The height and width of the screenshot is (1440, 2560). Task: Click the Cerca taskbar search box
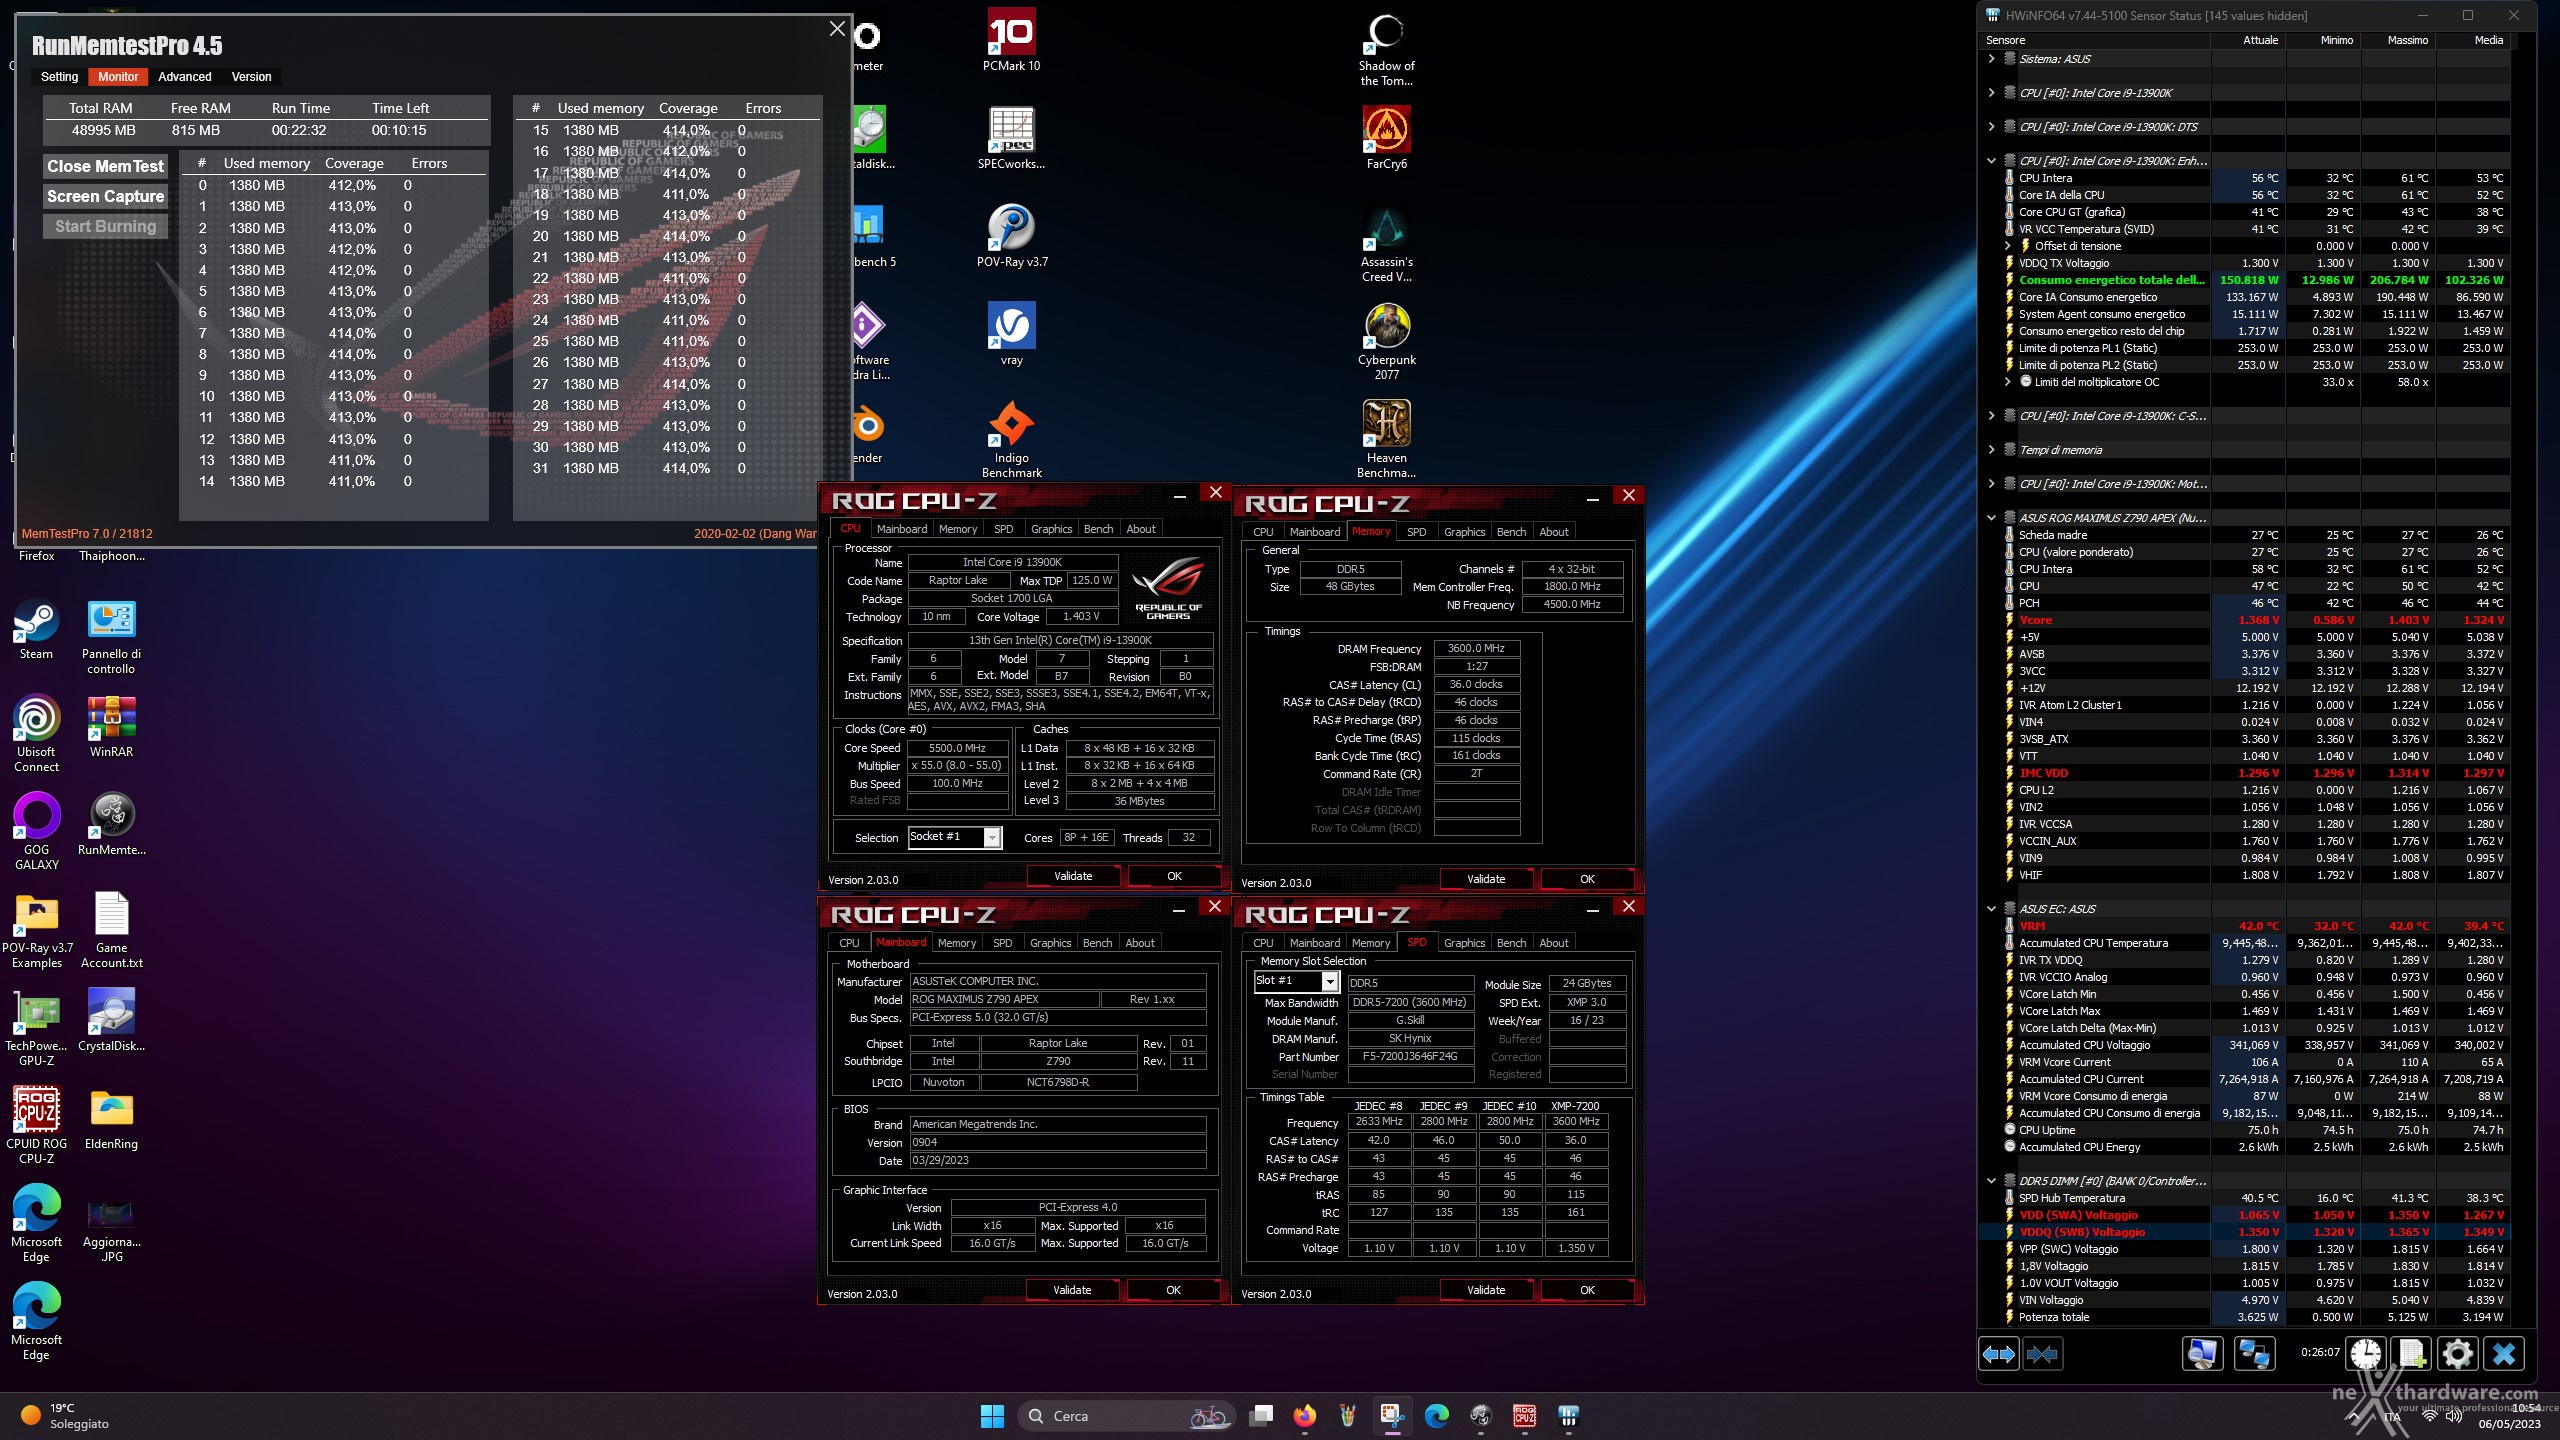click(1127, 1416)
